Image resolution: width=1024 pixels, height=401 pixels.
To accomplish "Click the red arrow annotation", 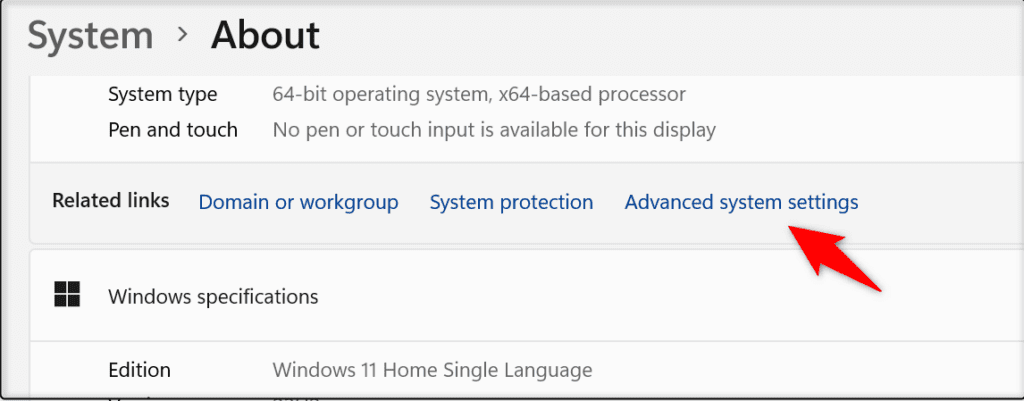I will pyautogui.click(x=835, y=257).
